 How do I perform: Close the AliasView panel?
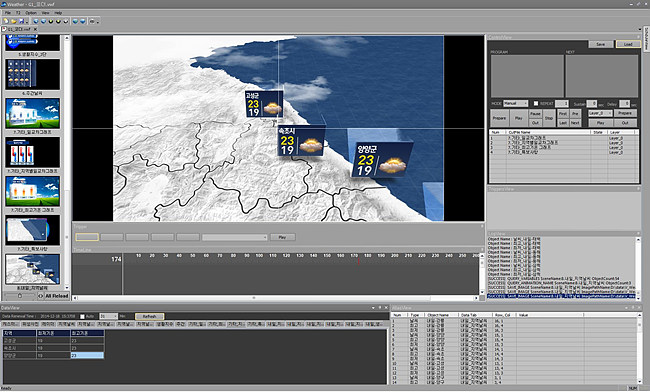coord(639,308)
